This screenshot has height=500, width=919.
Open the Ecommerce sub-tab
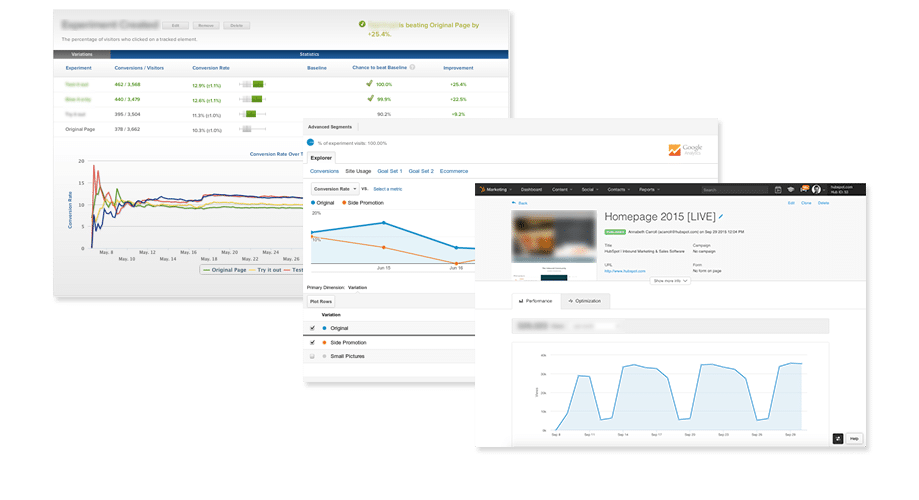pos(454,171)
